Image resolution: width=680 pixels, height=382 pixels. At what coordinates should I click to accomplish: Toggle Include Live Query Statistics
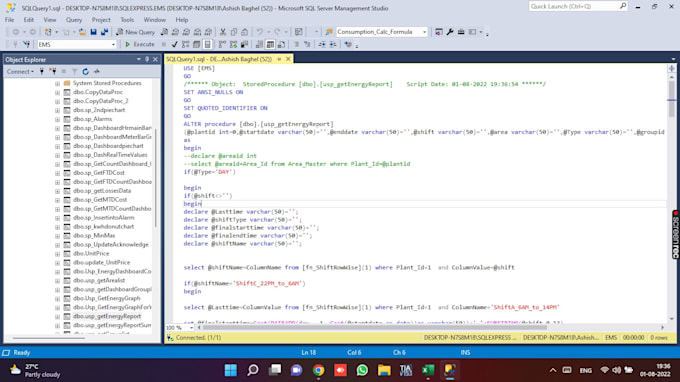coord(233,44)
